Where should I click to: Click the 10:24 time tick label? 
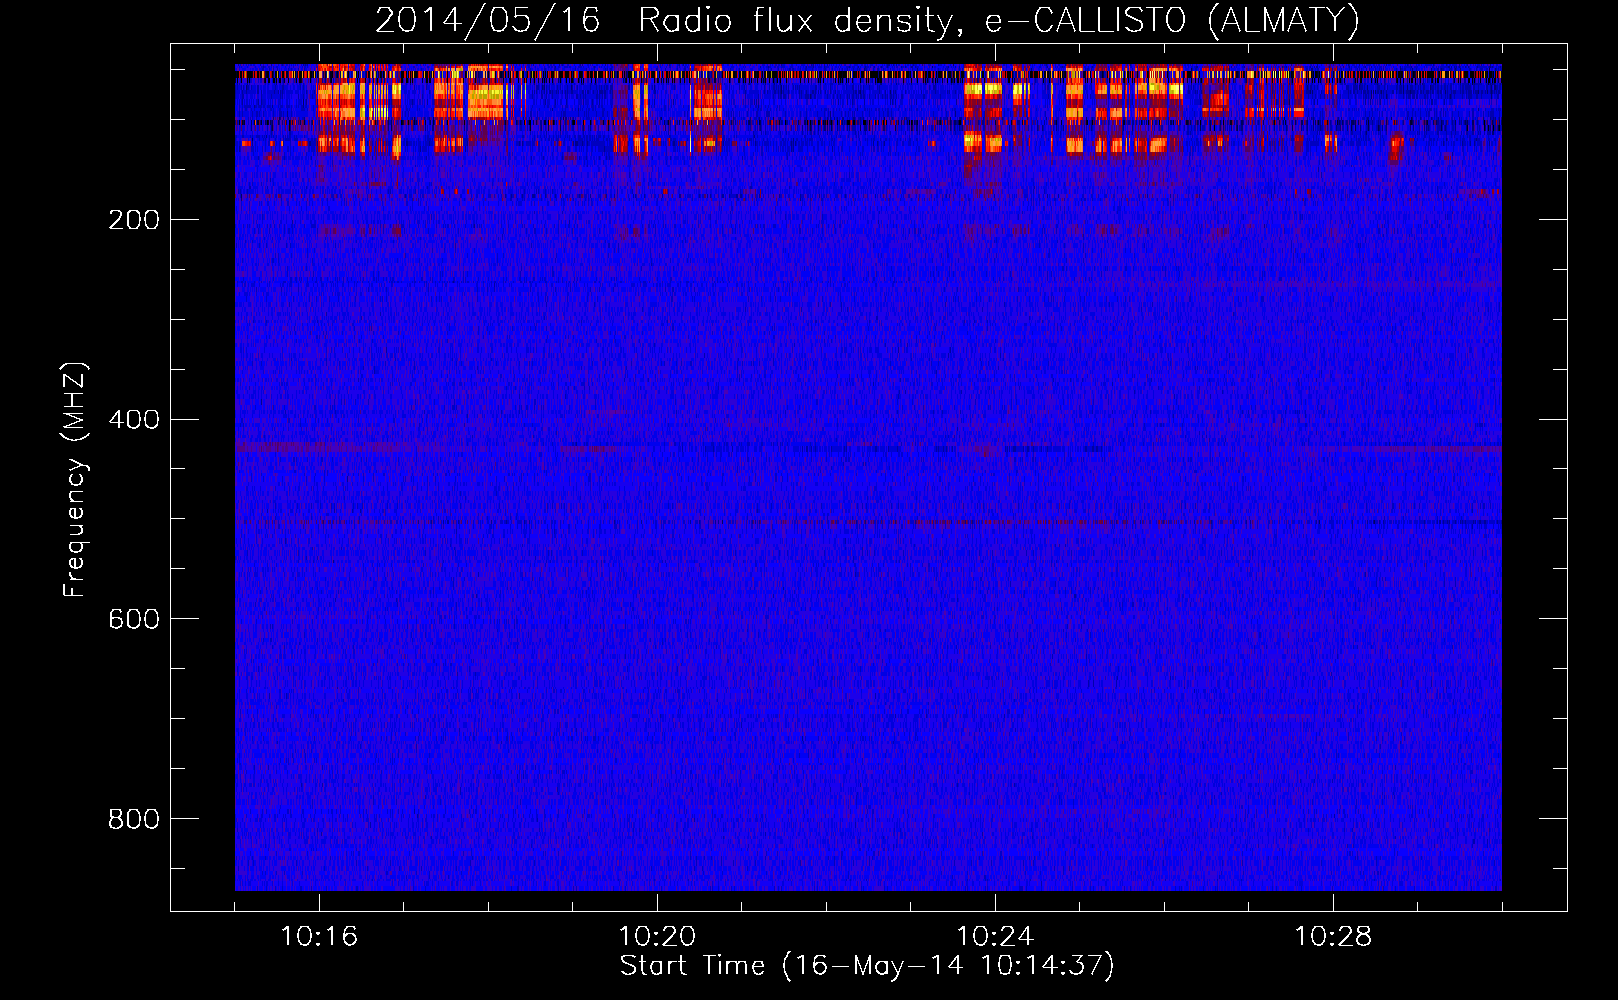pyautogui.click(x=995, y=937)
